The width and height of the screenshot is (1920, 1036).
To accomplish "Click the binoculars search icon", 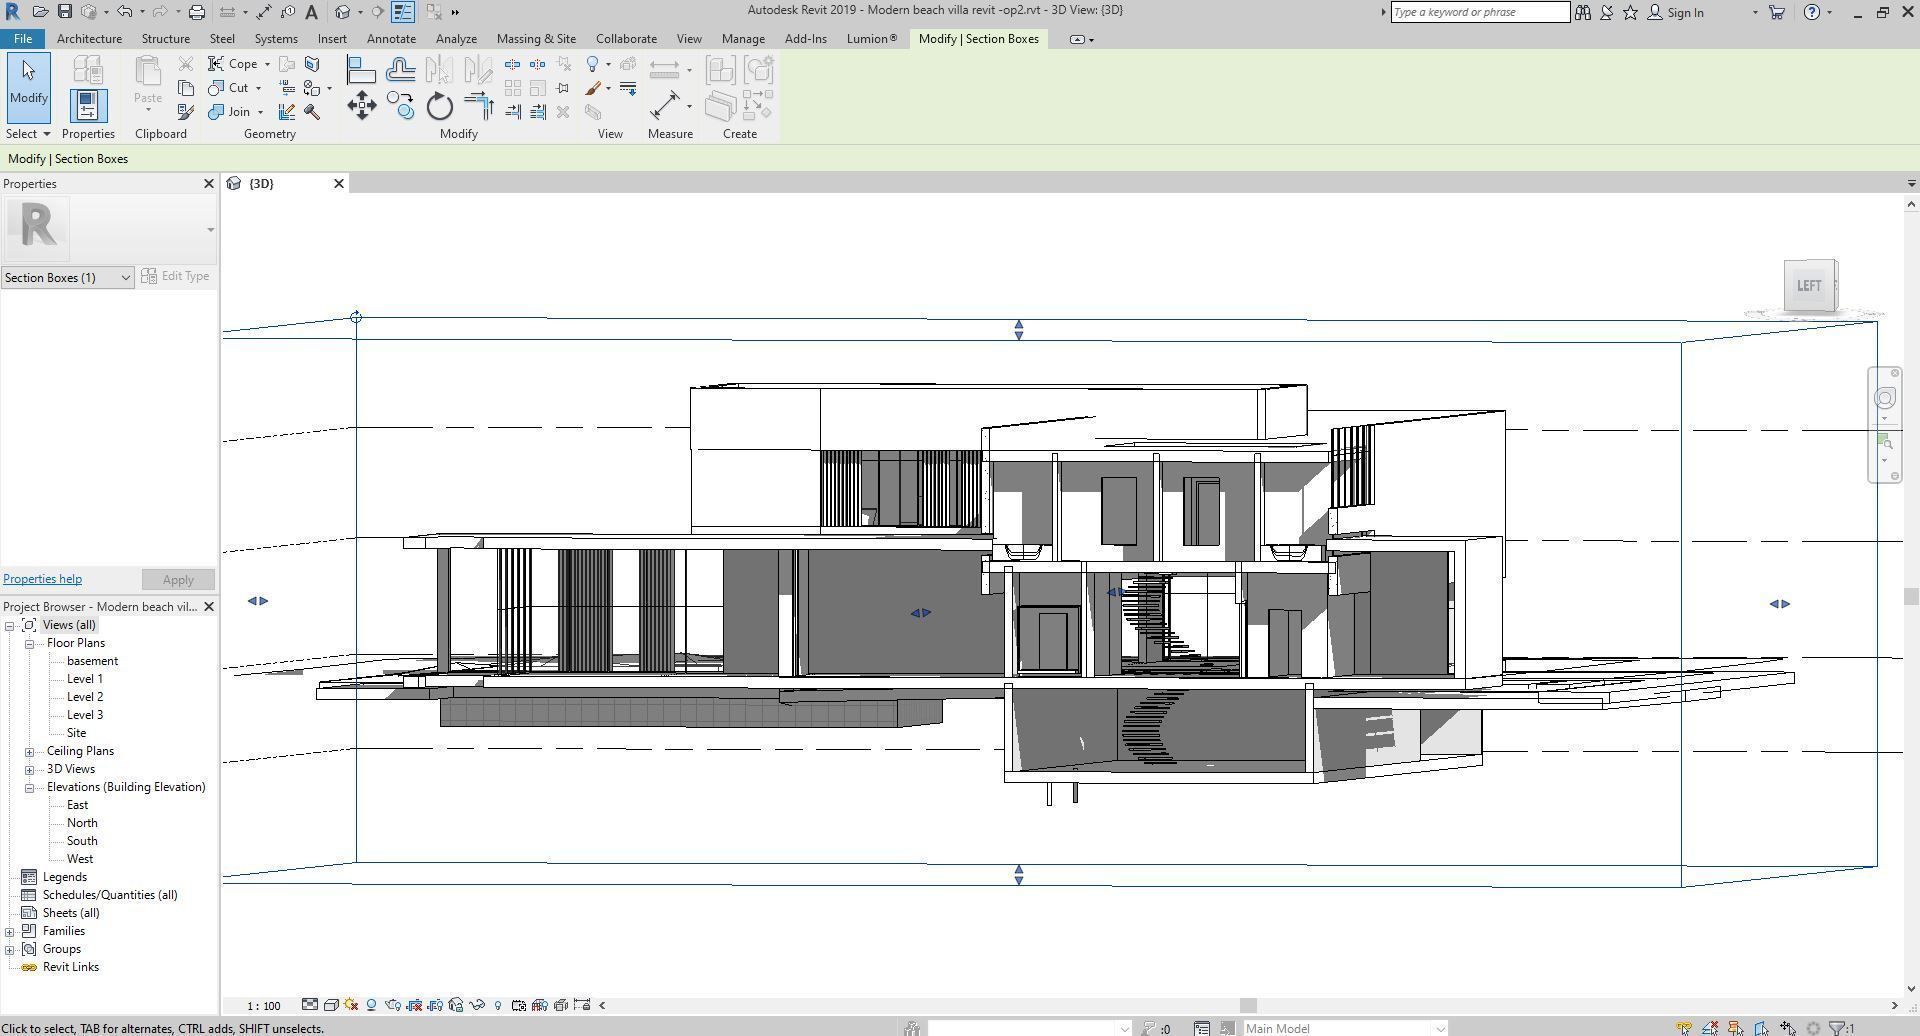I will pos(1583,12).
